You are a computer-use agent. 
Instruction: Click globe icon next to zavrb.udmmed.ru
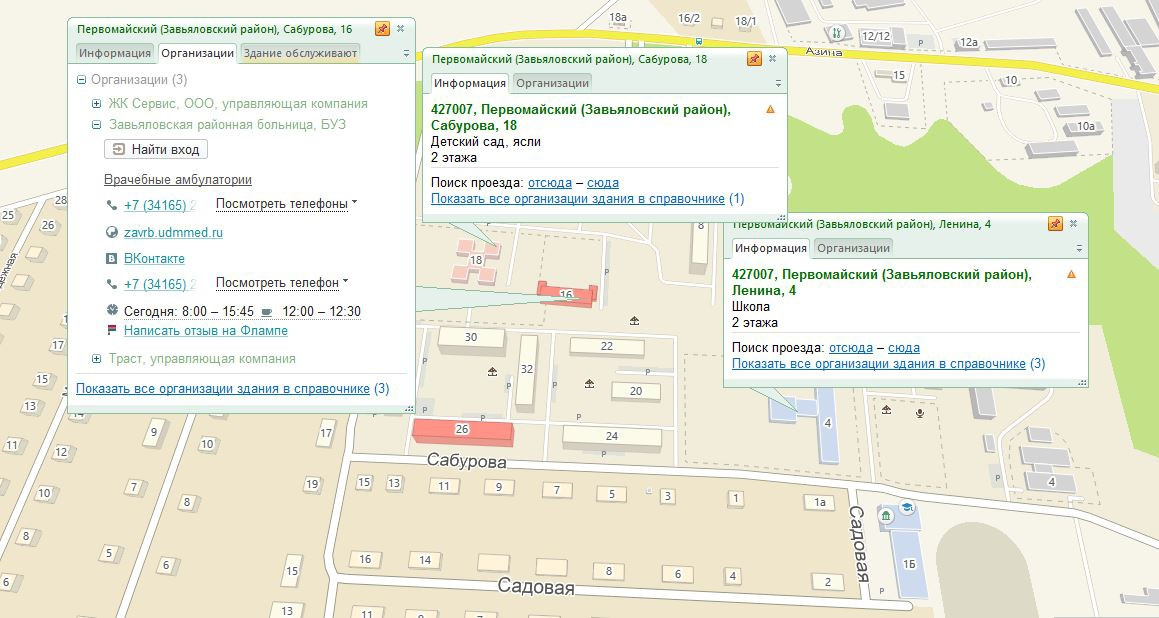point(112,232)
